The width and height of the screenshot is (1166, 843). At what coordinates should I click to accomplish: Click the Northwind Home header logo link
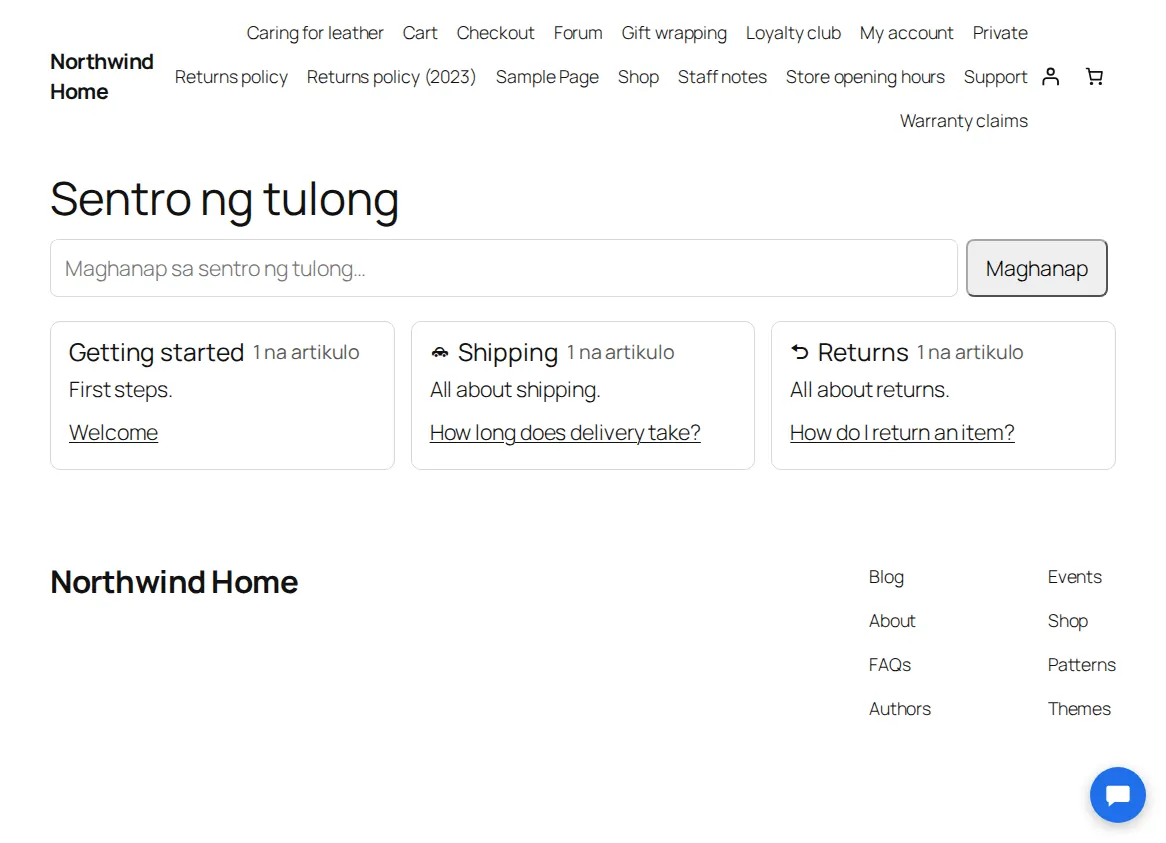click(102, 77)
